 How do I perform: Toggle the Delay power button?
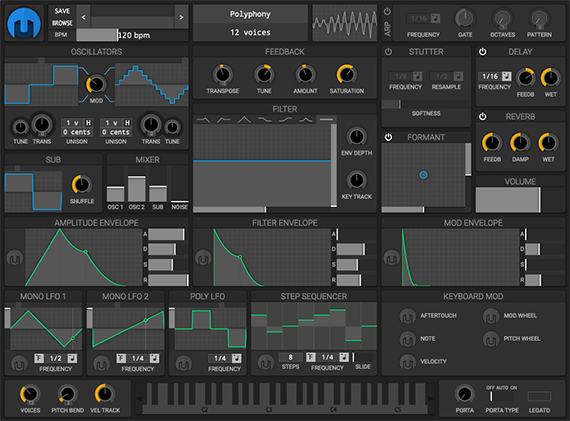point(482,52)
